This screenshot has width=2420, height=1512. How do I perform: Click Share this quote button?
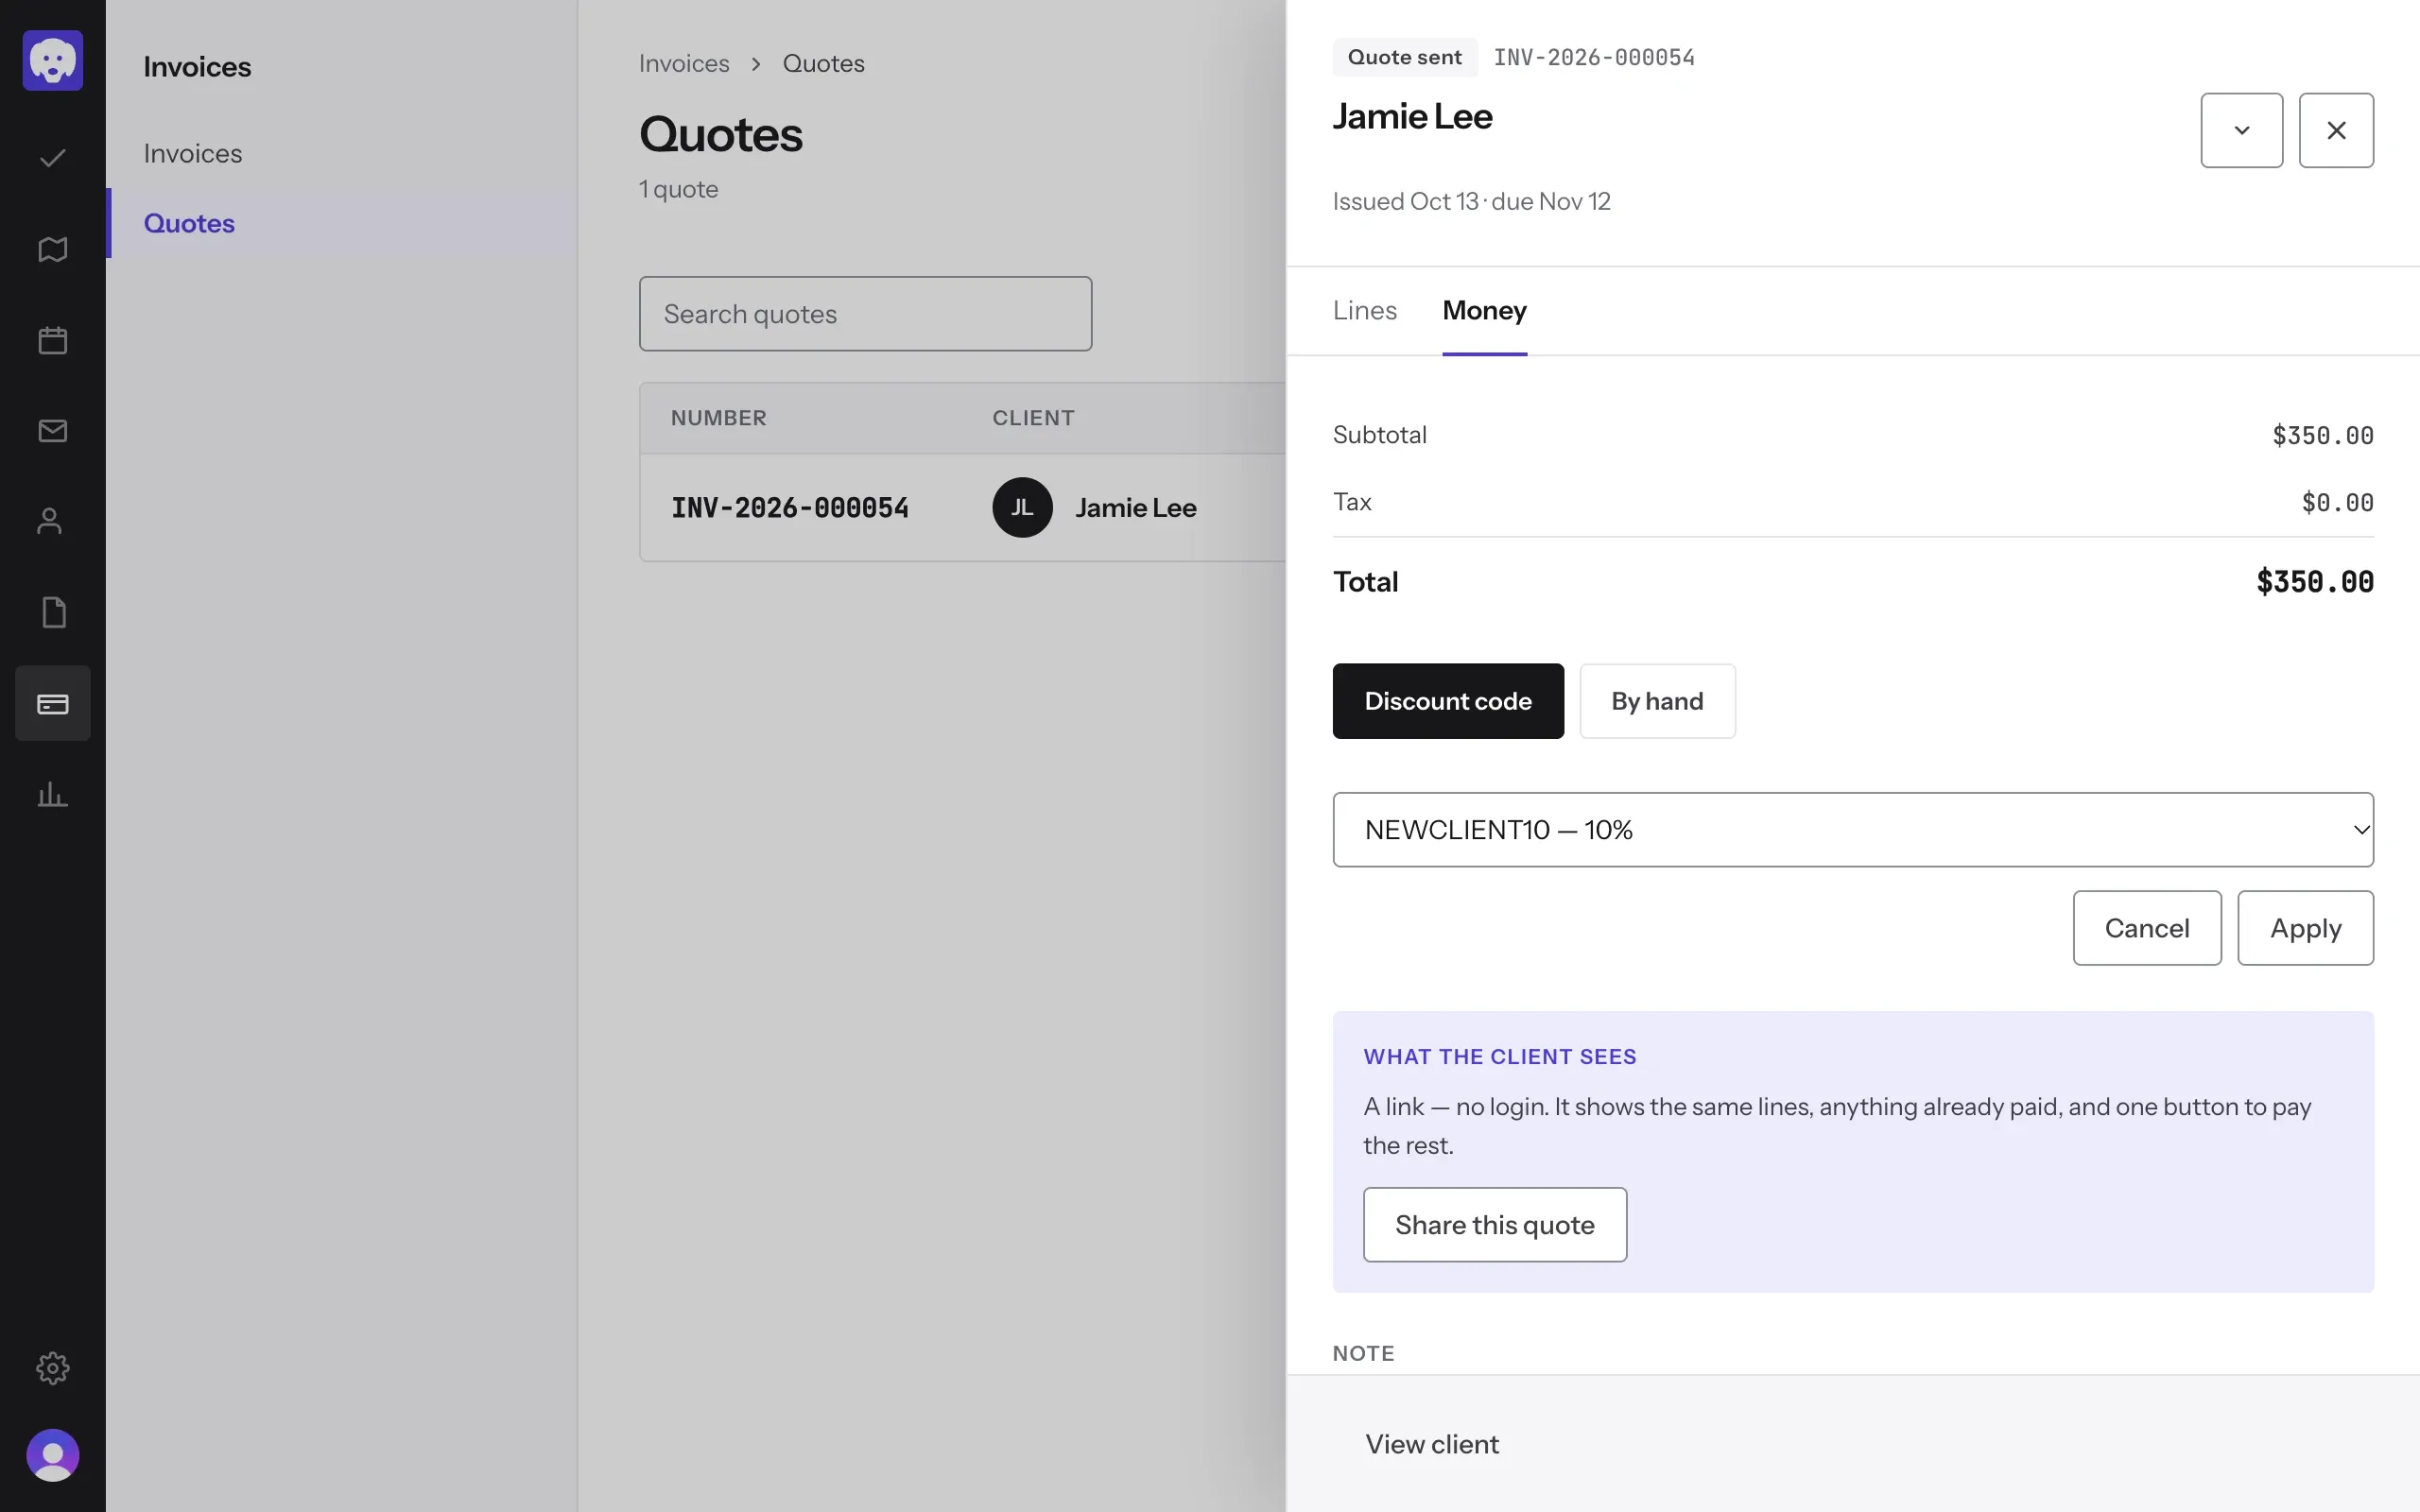coord(1495,1225)
